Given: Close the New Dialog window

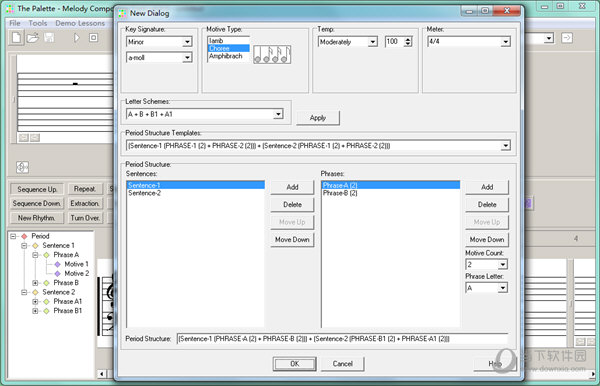Looking at the screenshot, I should 507,11.
